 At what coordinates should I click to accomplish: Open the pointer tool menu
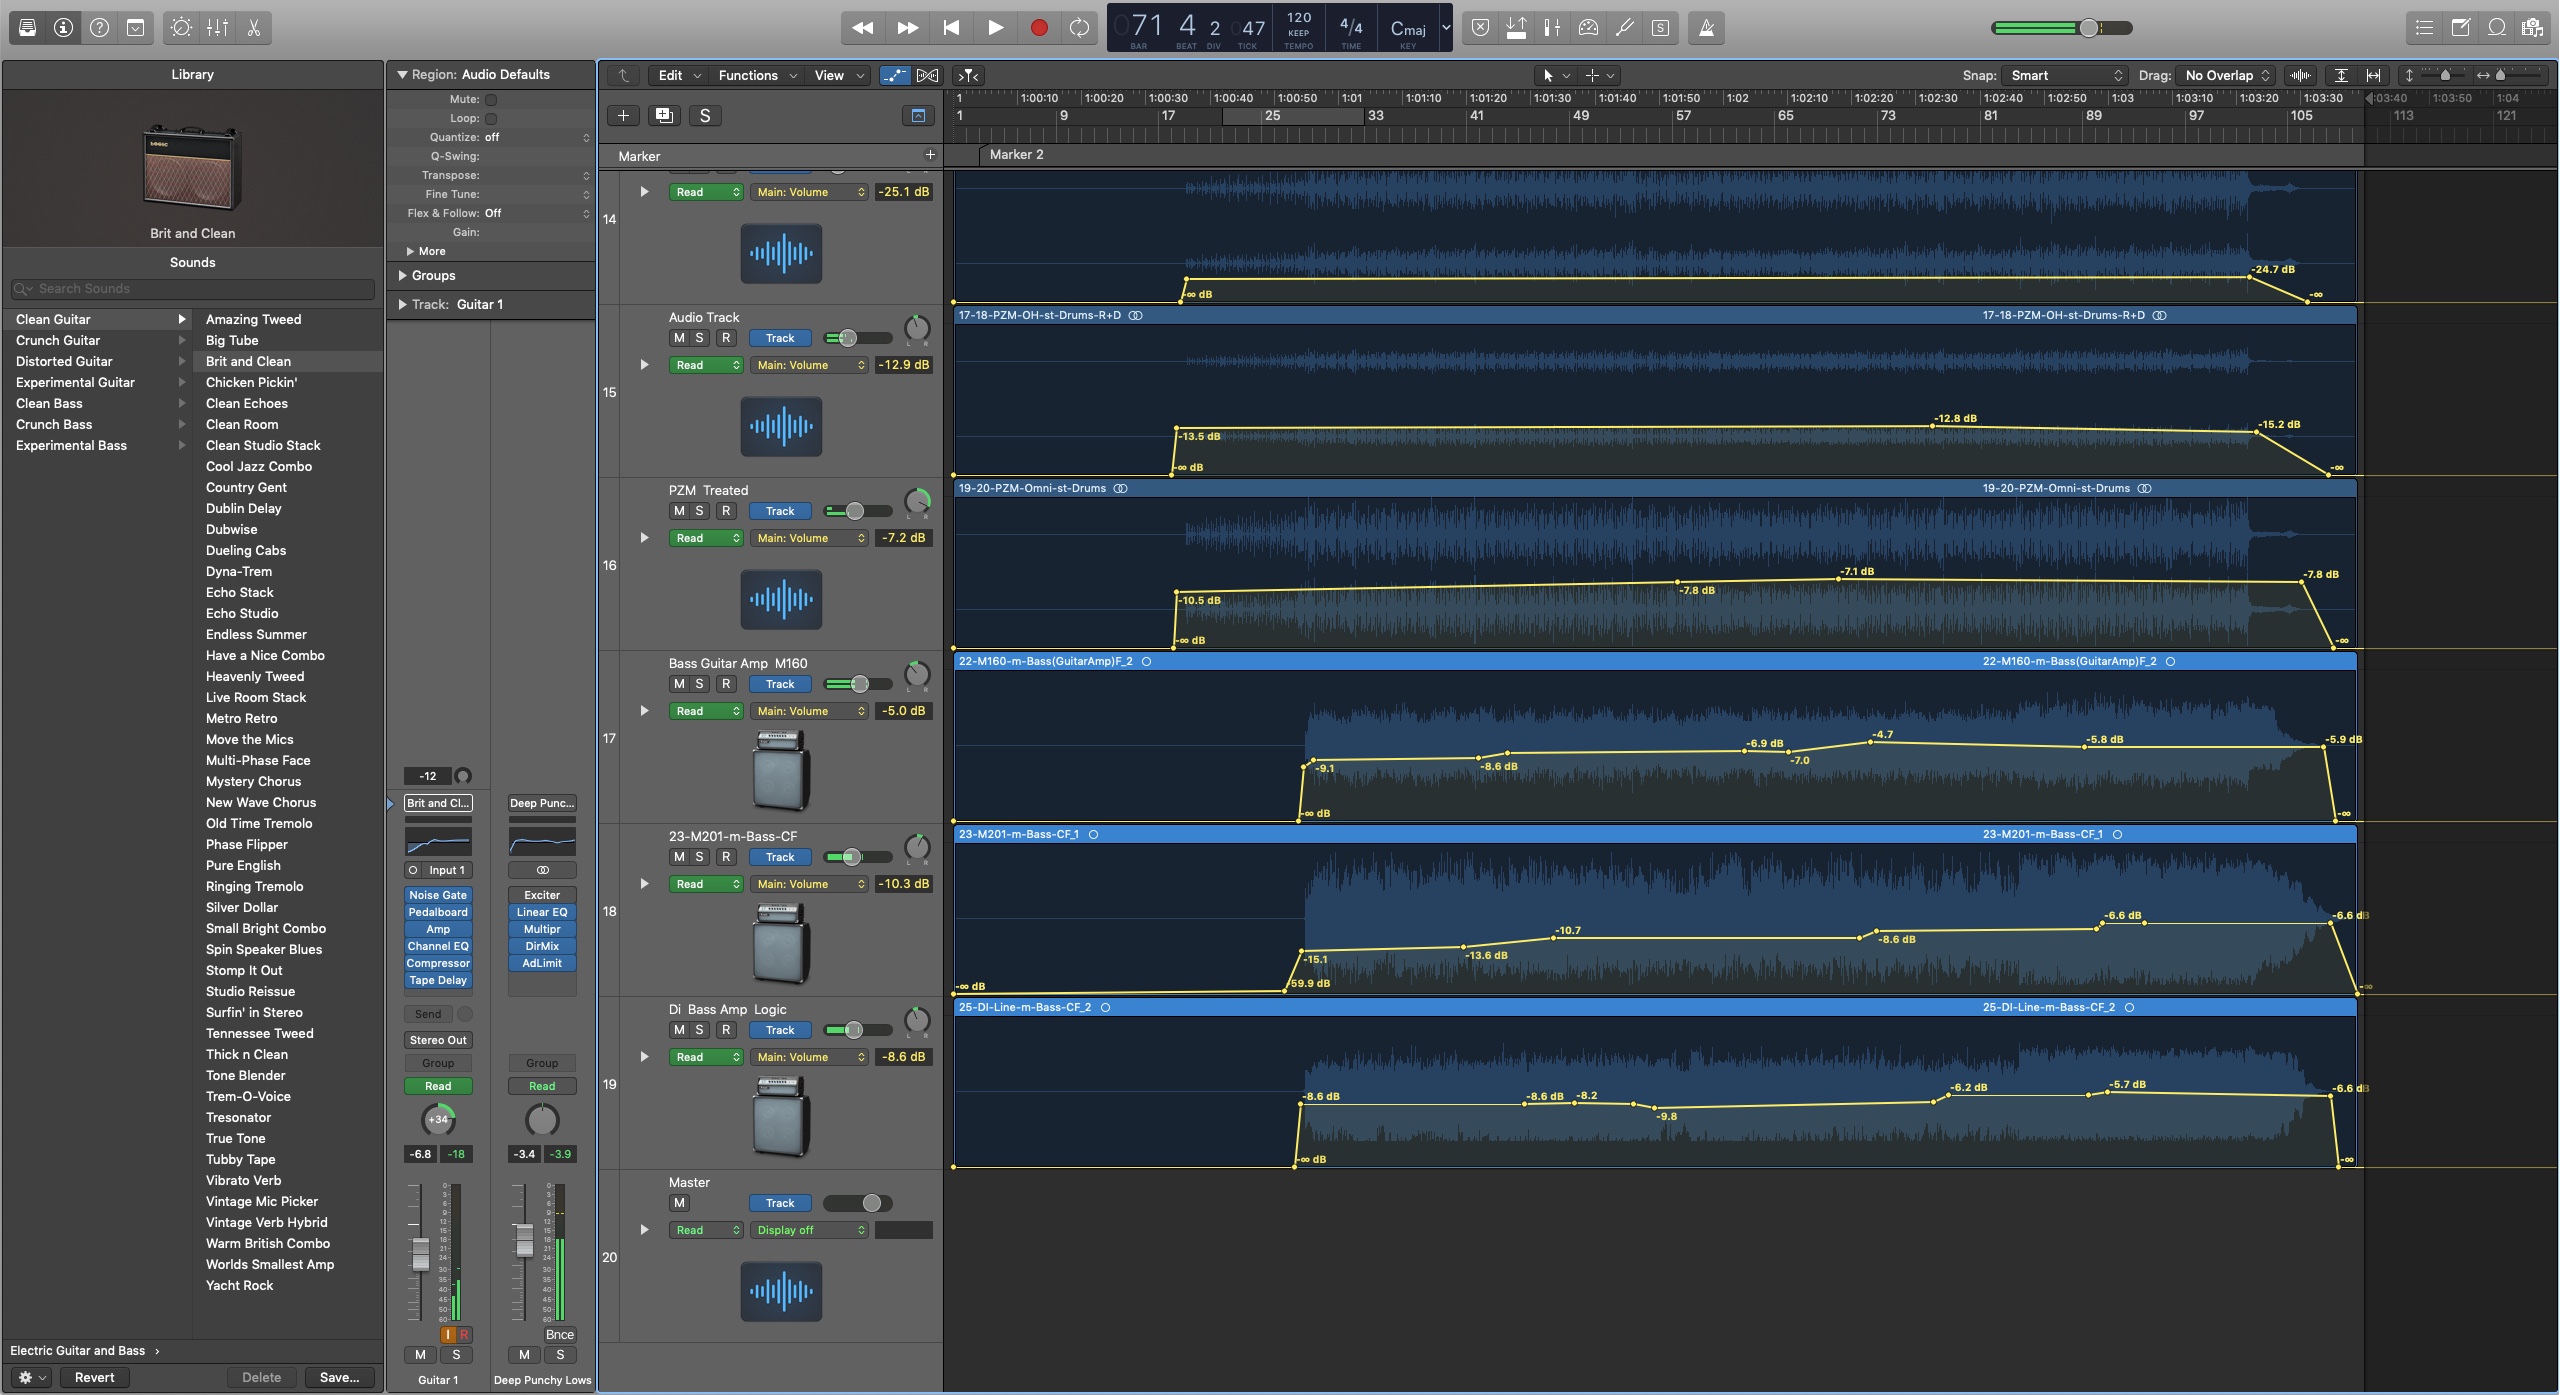tap(1555, 75)
